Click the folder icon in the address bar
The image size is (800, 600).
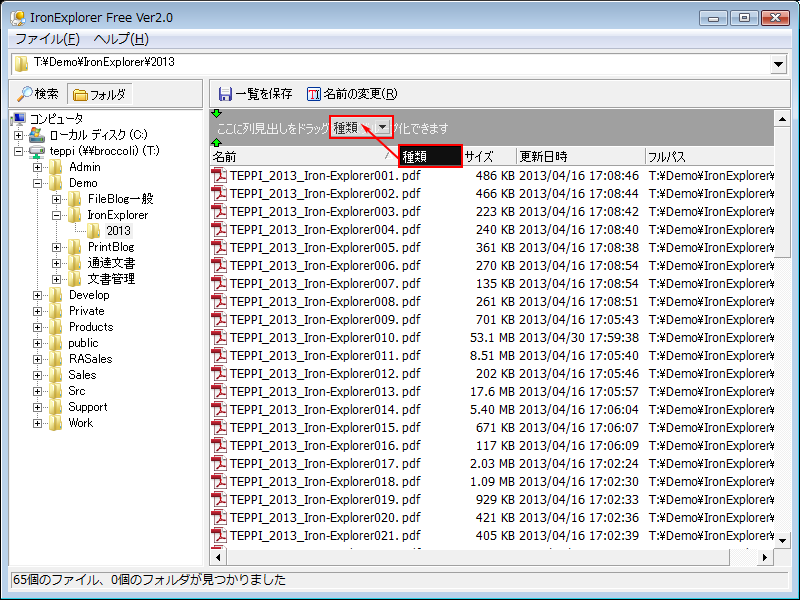click(x=21, y=64)
